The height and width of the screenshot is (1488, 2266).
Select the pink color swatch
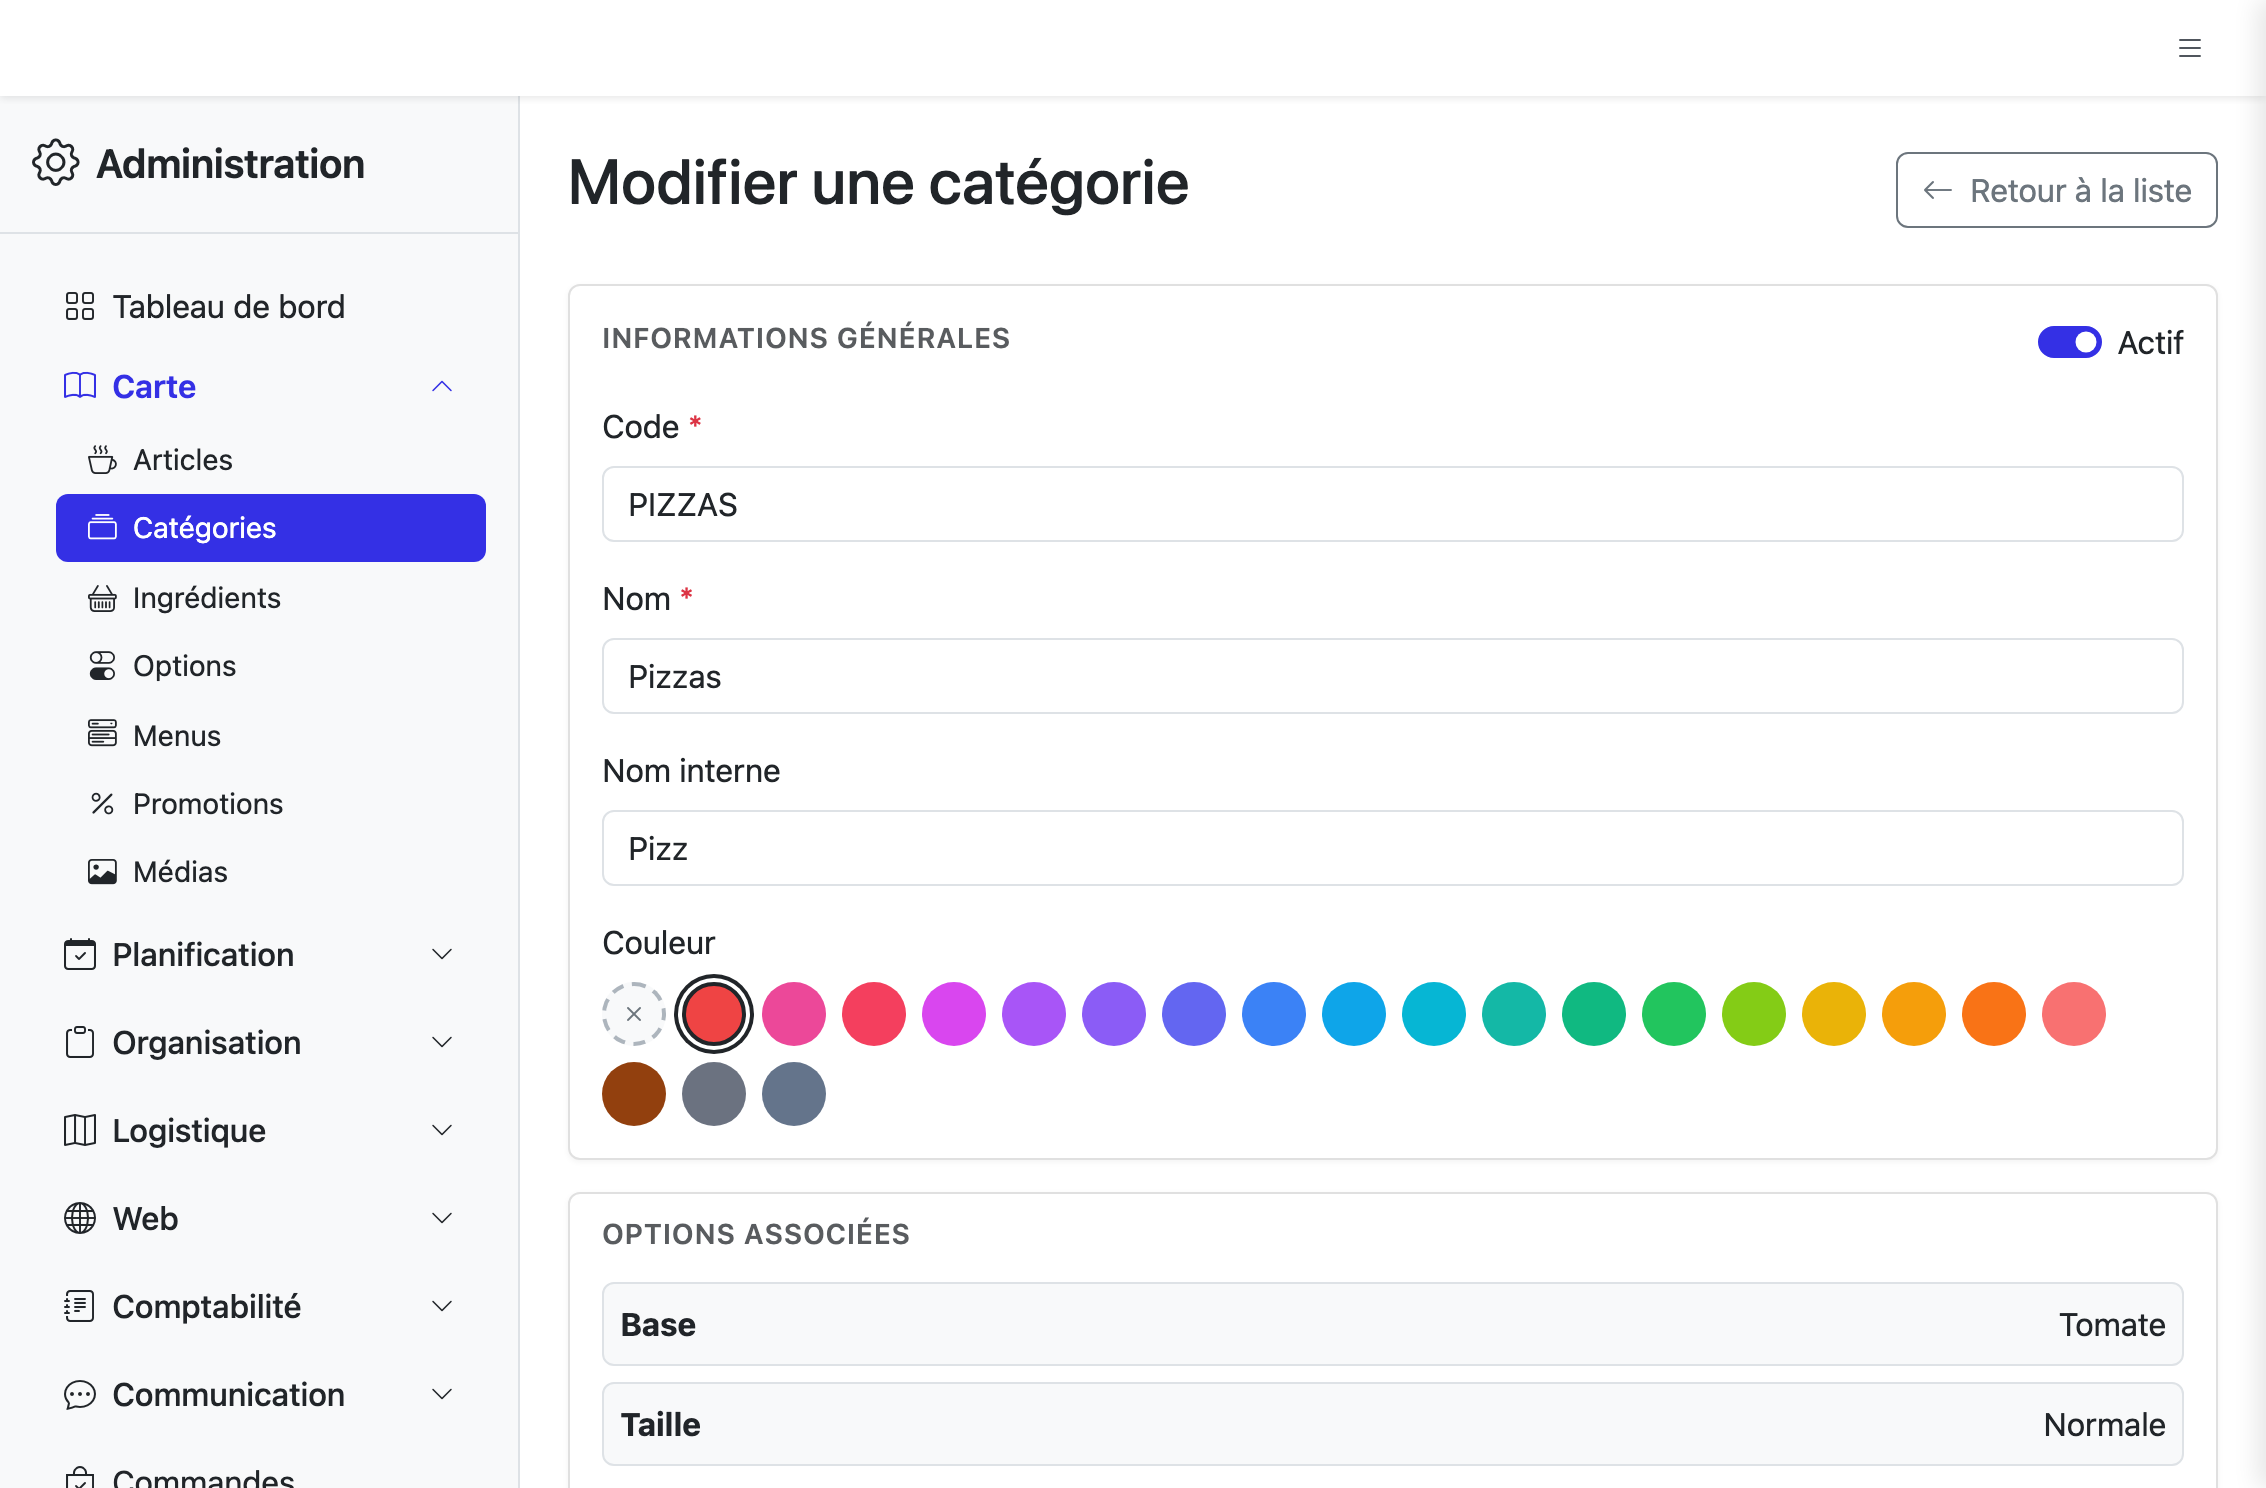click(x=794, y=1014)
